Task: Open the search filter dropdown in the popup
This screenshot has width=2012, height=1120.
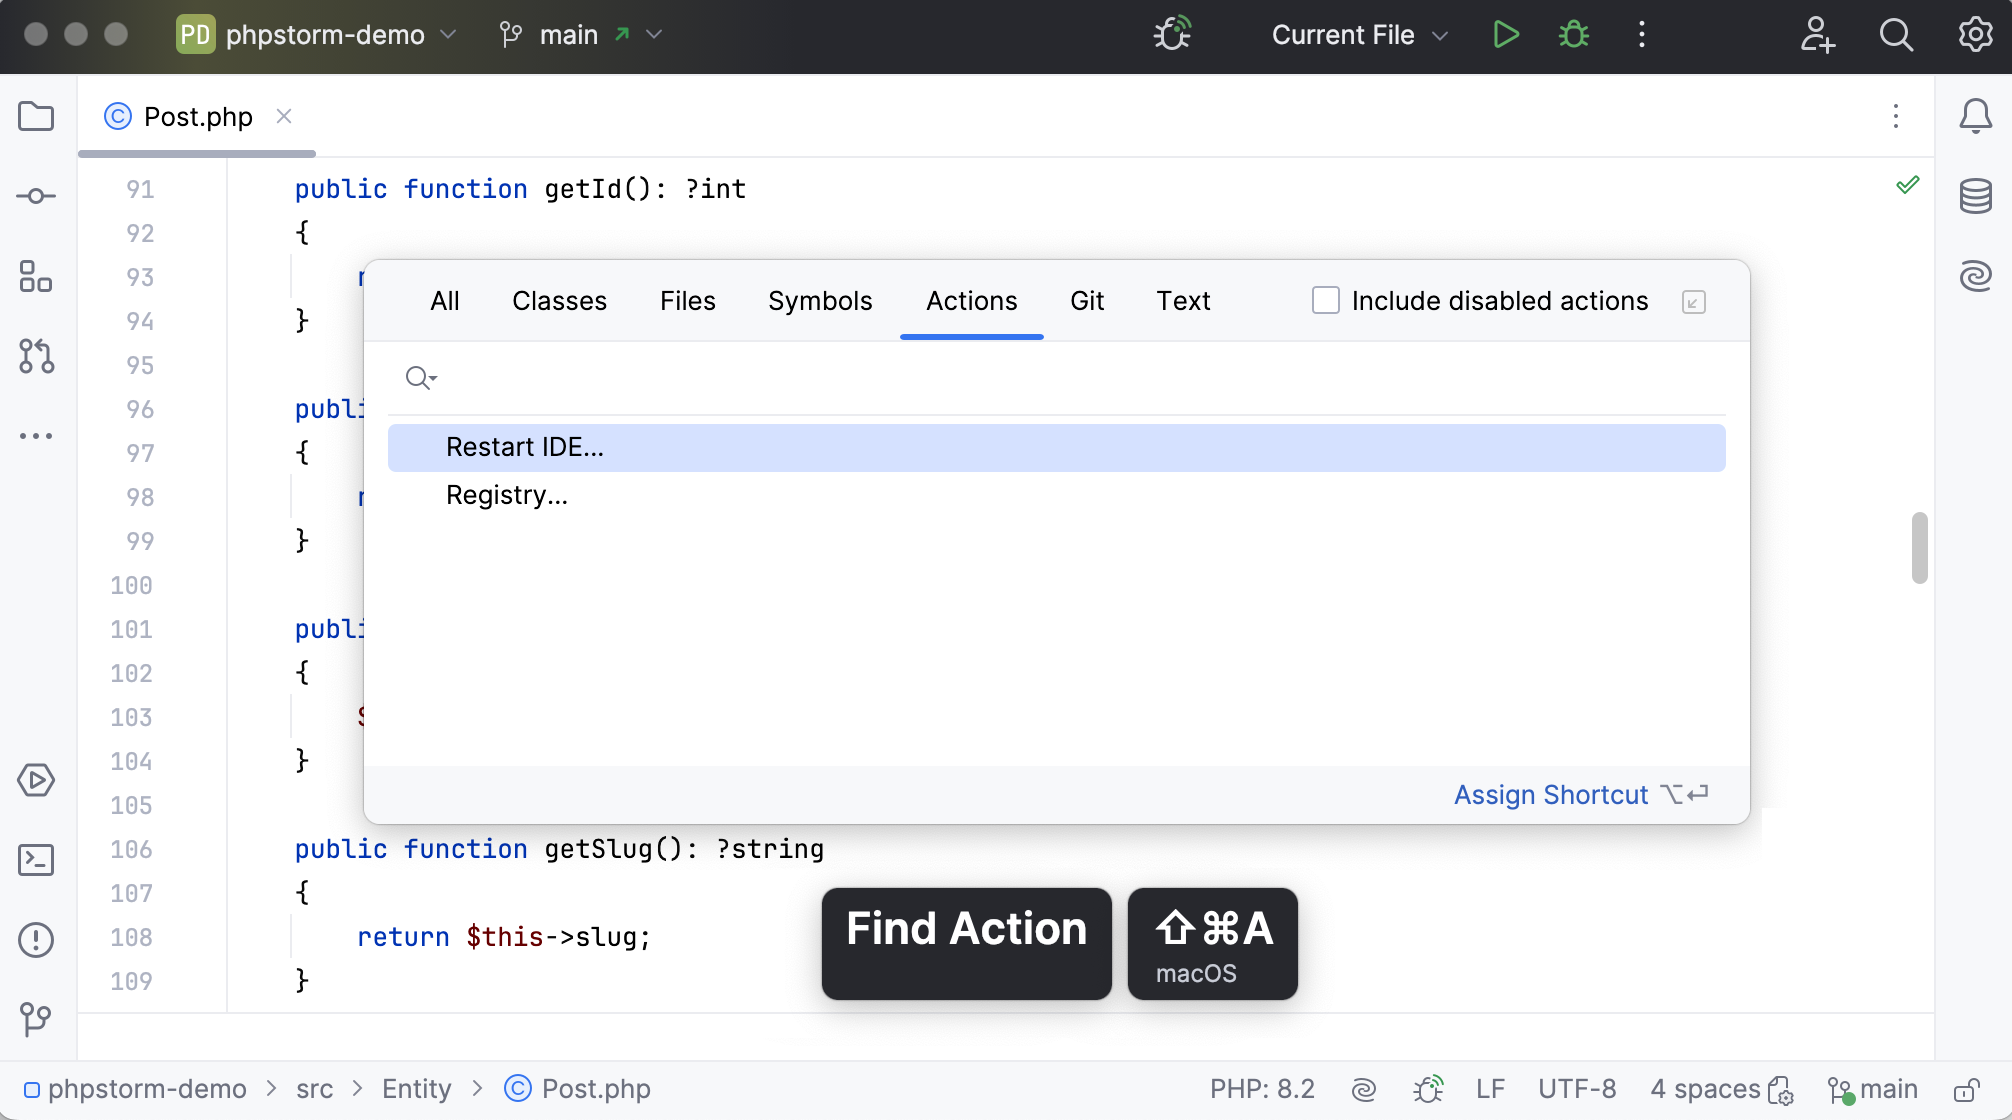Action: (420, 378)
